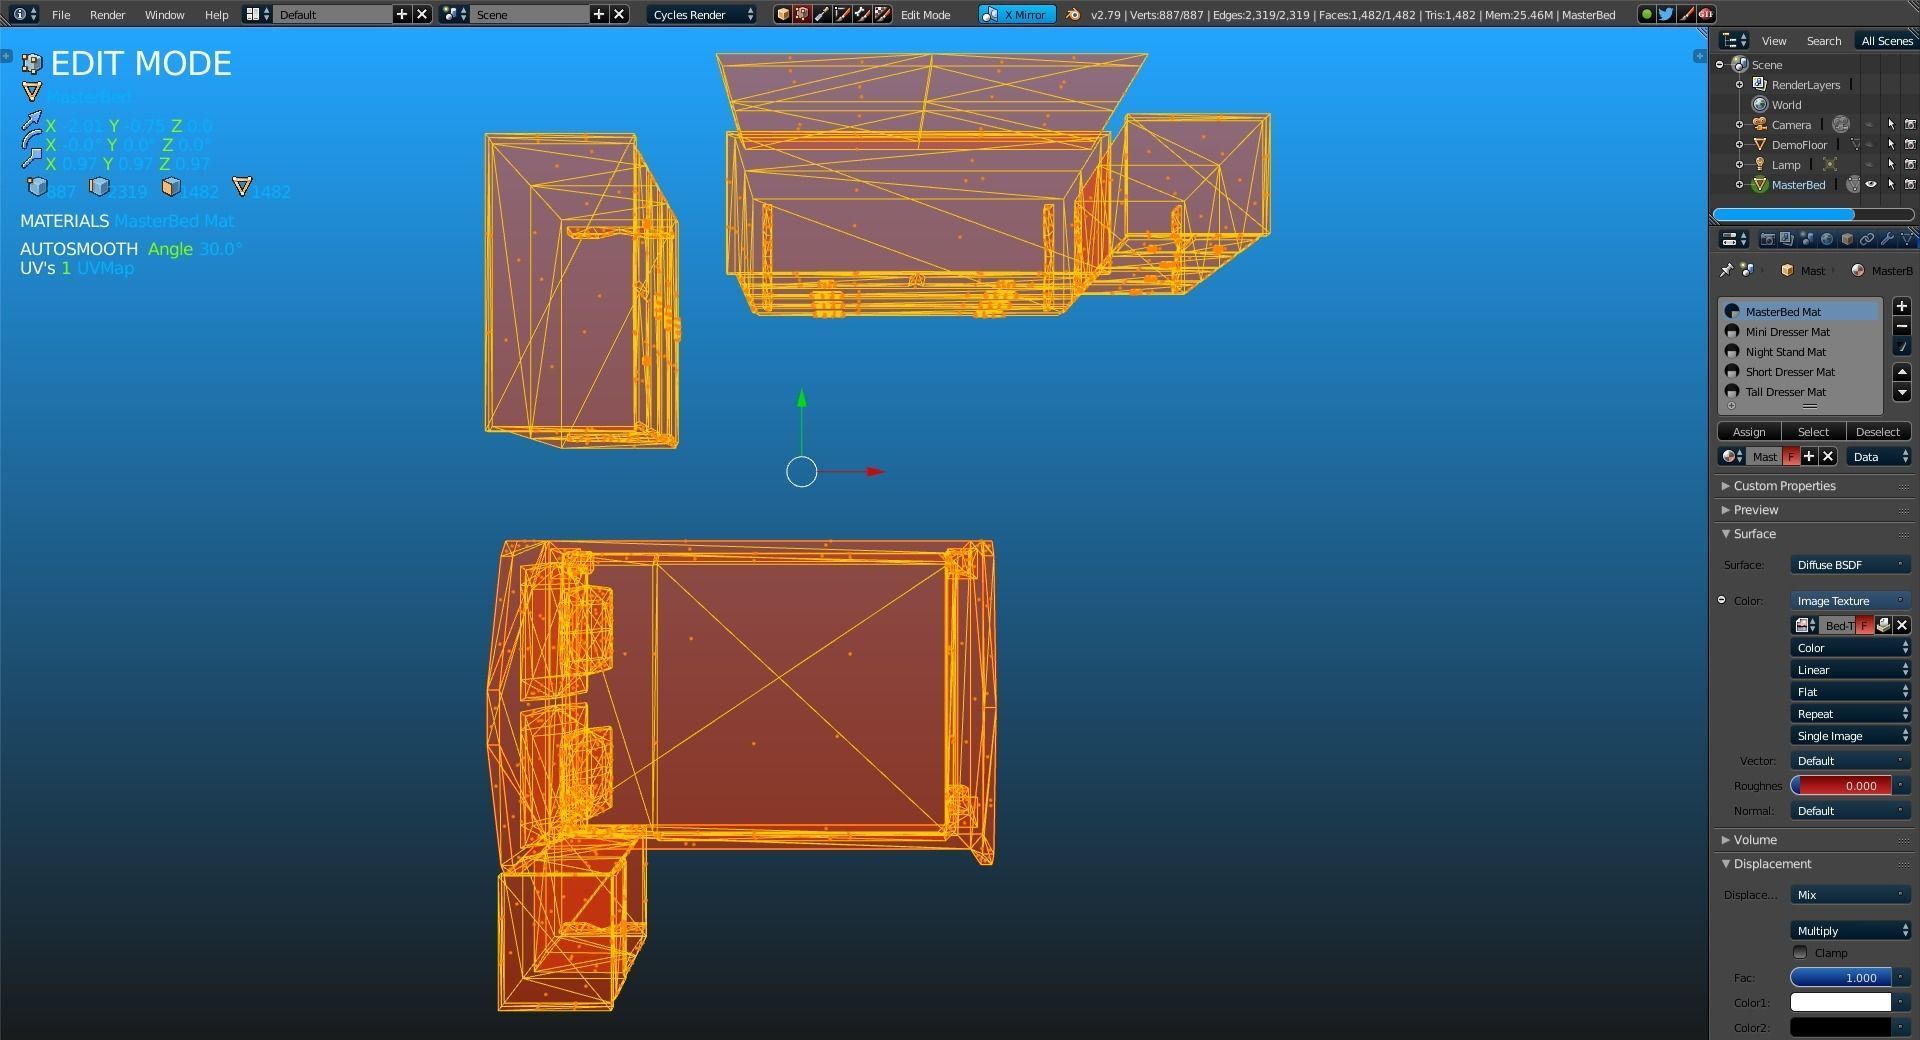Click the Color1 white swatch
The image size is (1920, 1040).
pos(1841,1002)
